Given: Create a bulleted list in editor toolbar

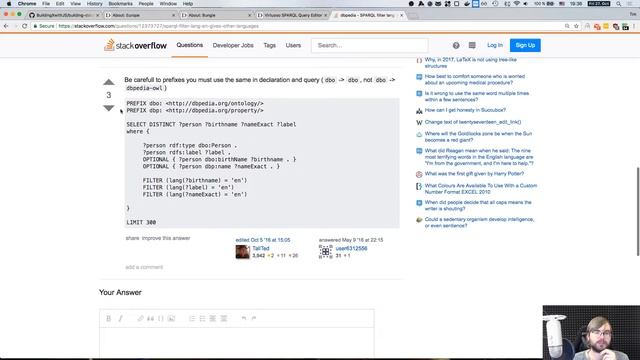Looking at the screenshot, I should (202, 318).
